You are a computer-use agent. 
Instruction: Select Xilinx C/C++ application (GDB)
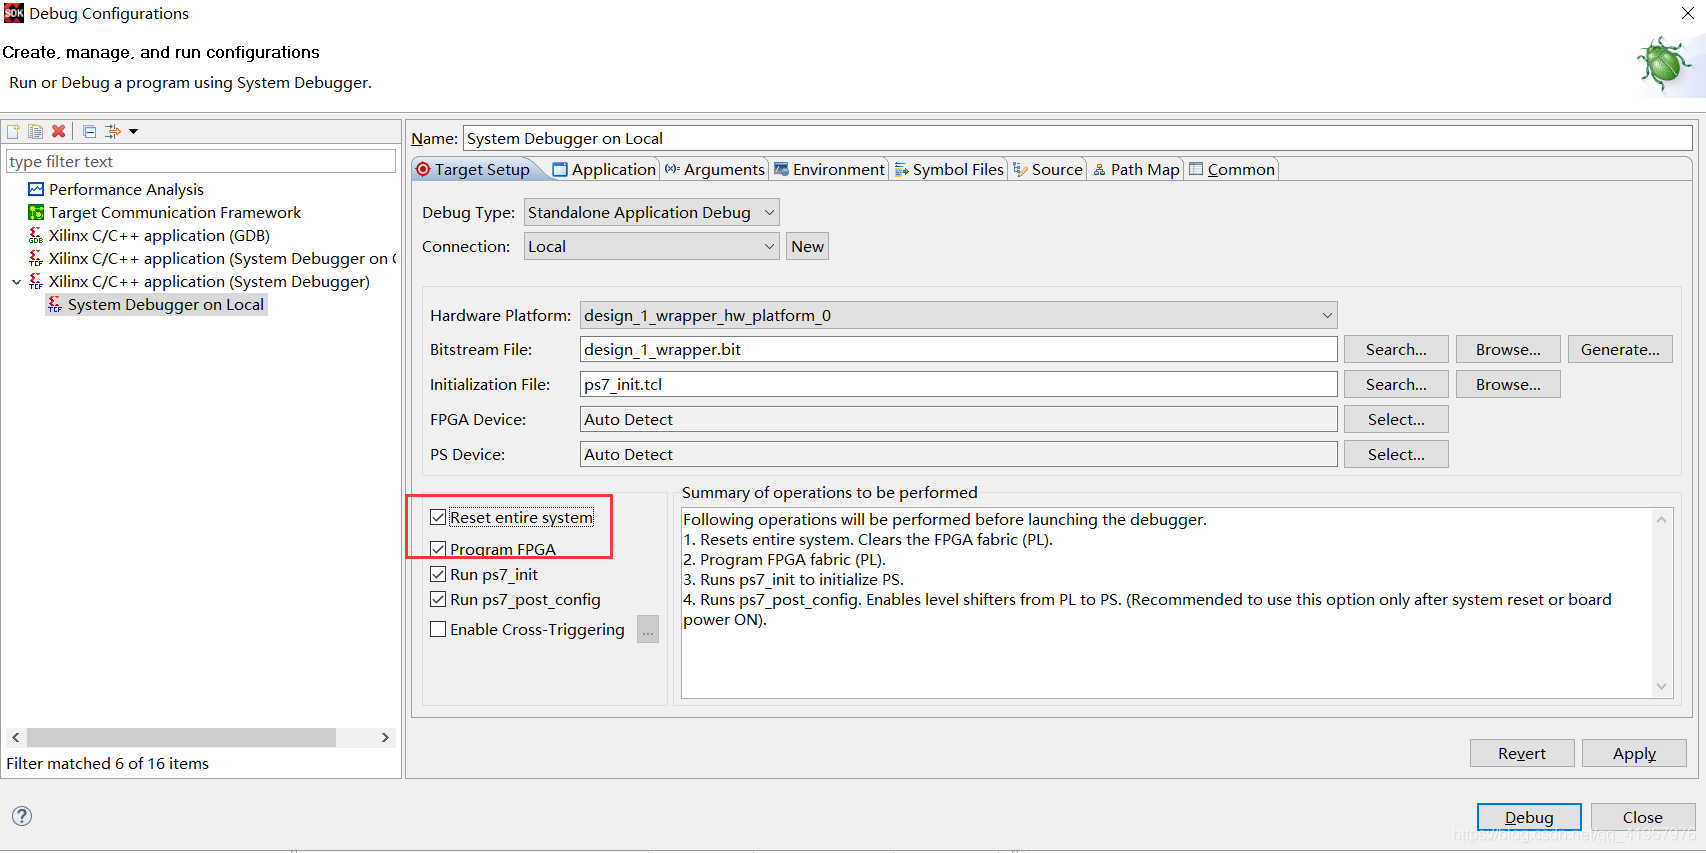159,235
